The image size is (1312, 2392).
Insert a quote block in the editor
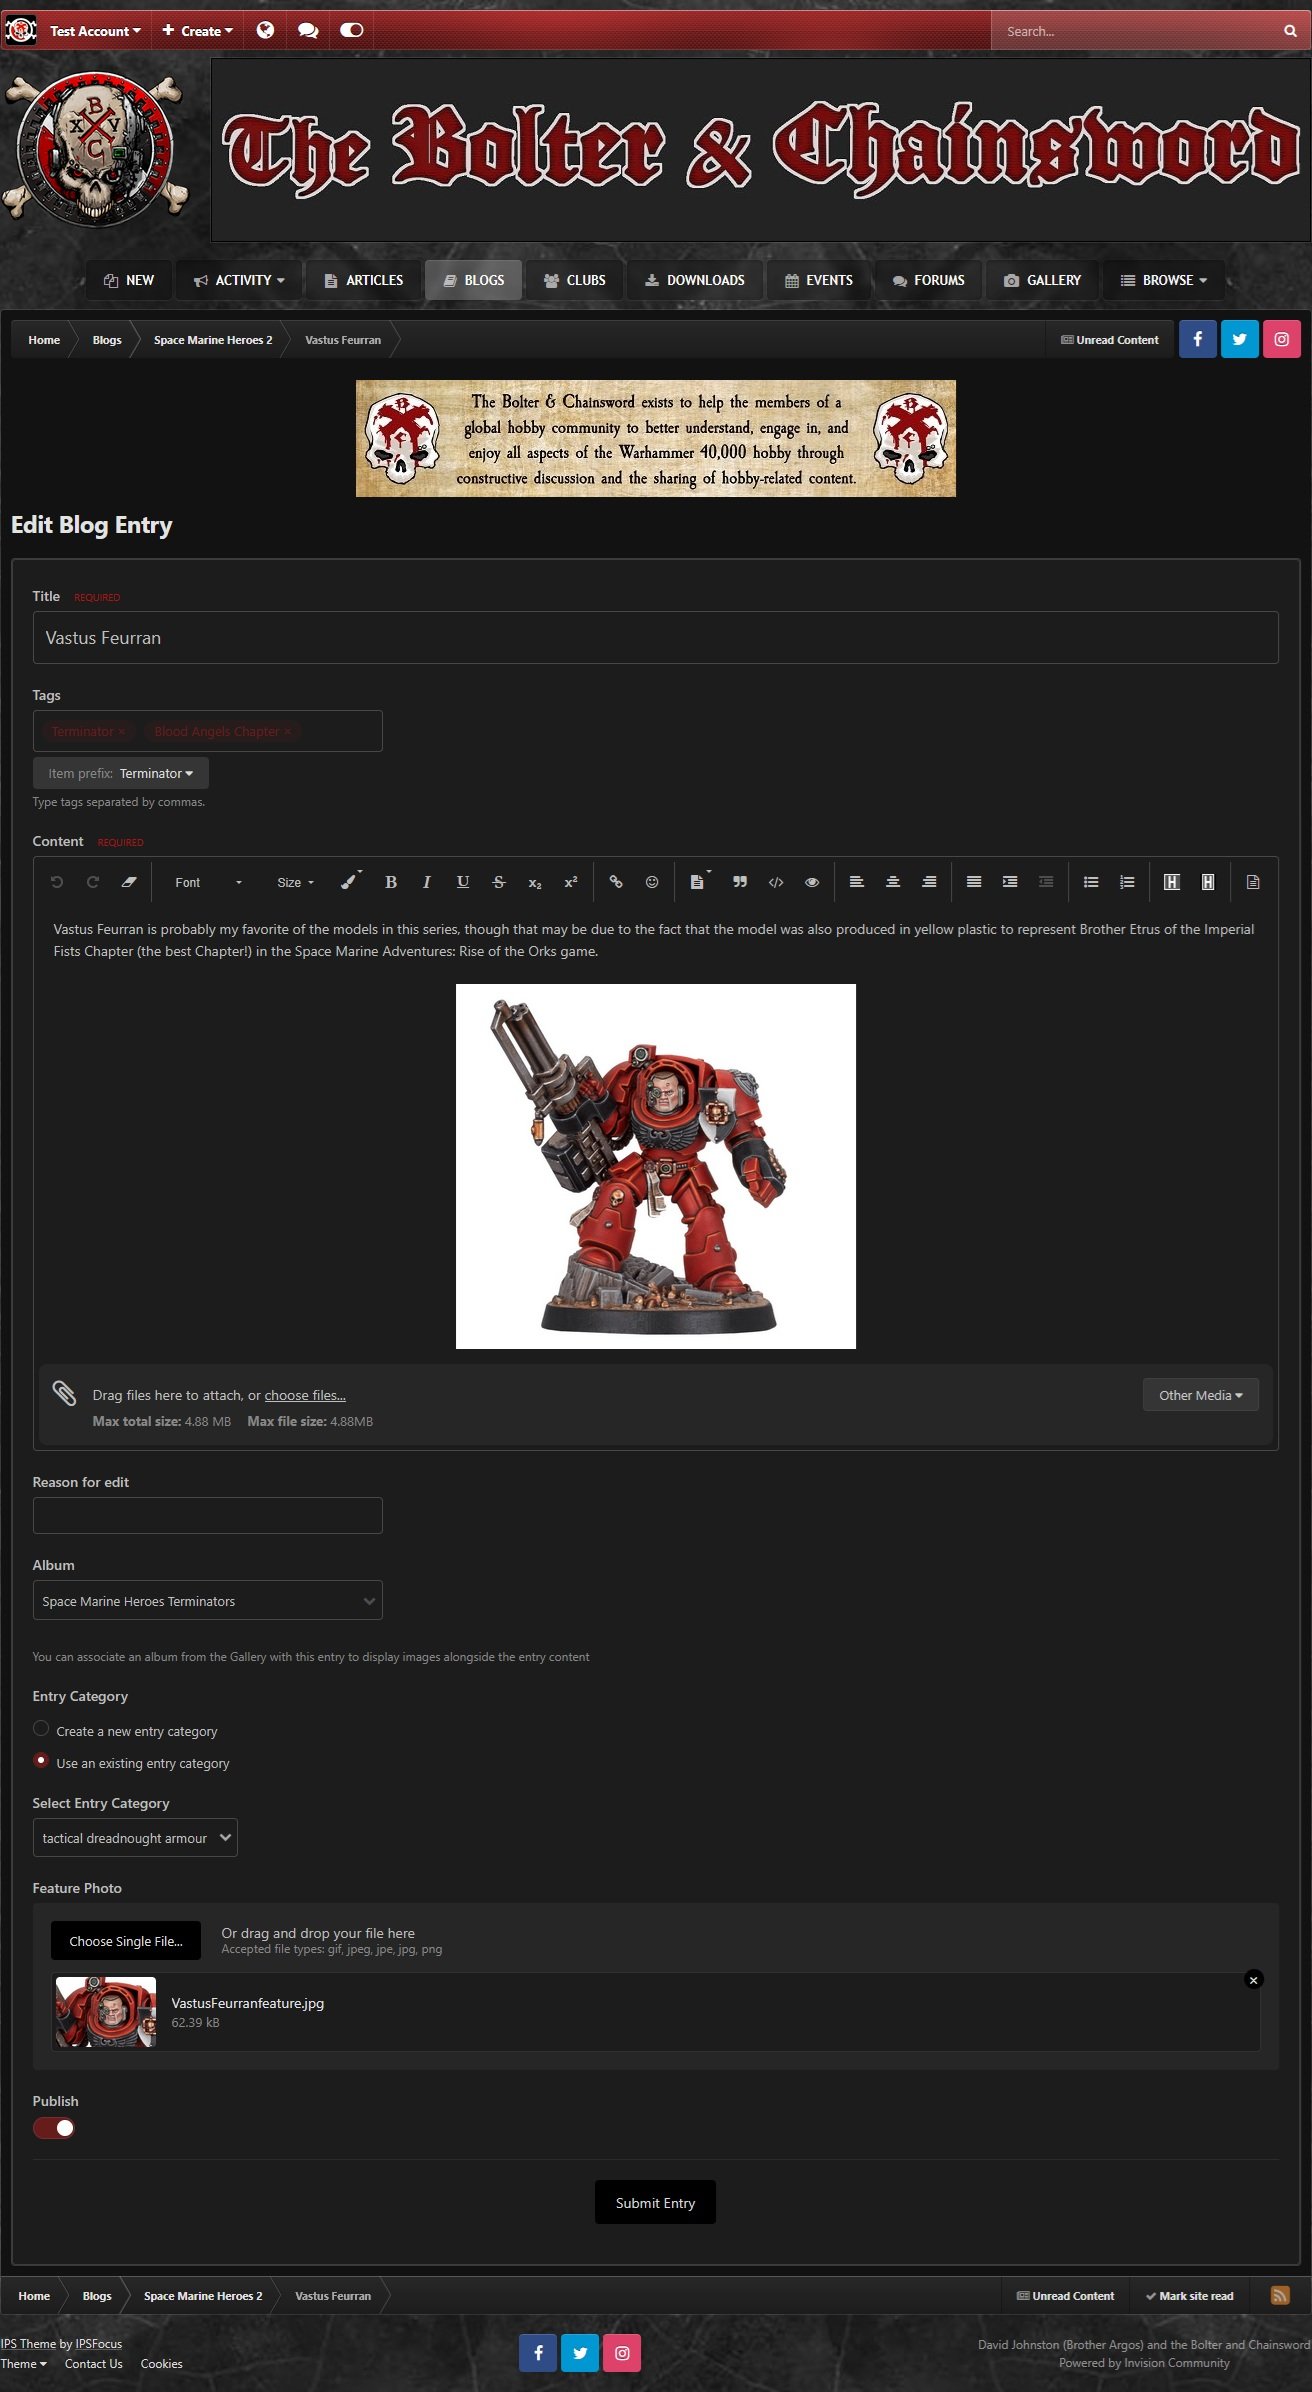pyautogui.click(x=740, y=882)
